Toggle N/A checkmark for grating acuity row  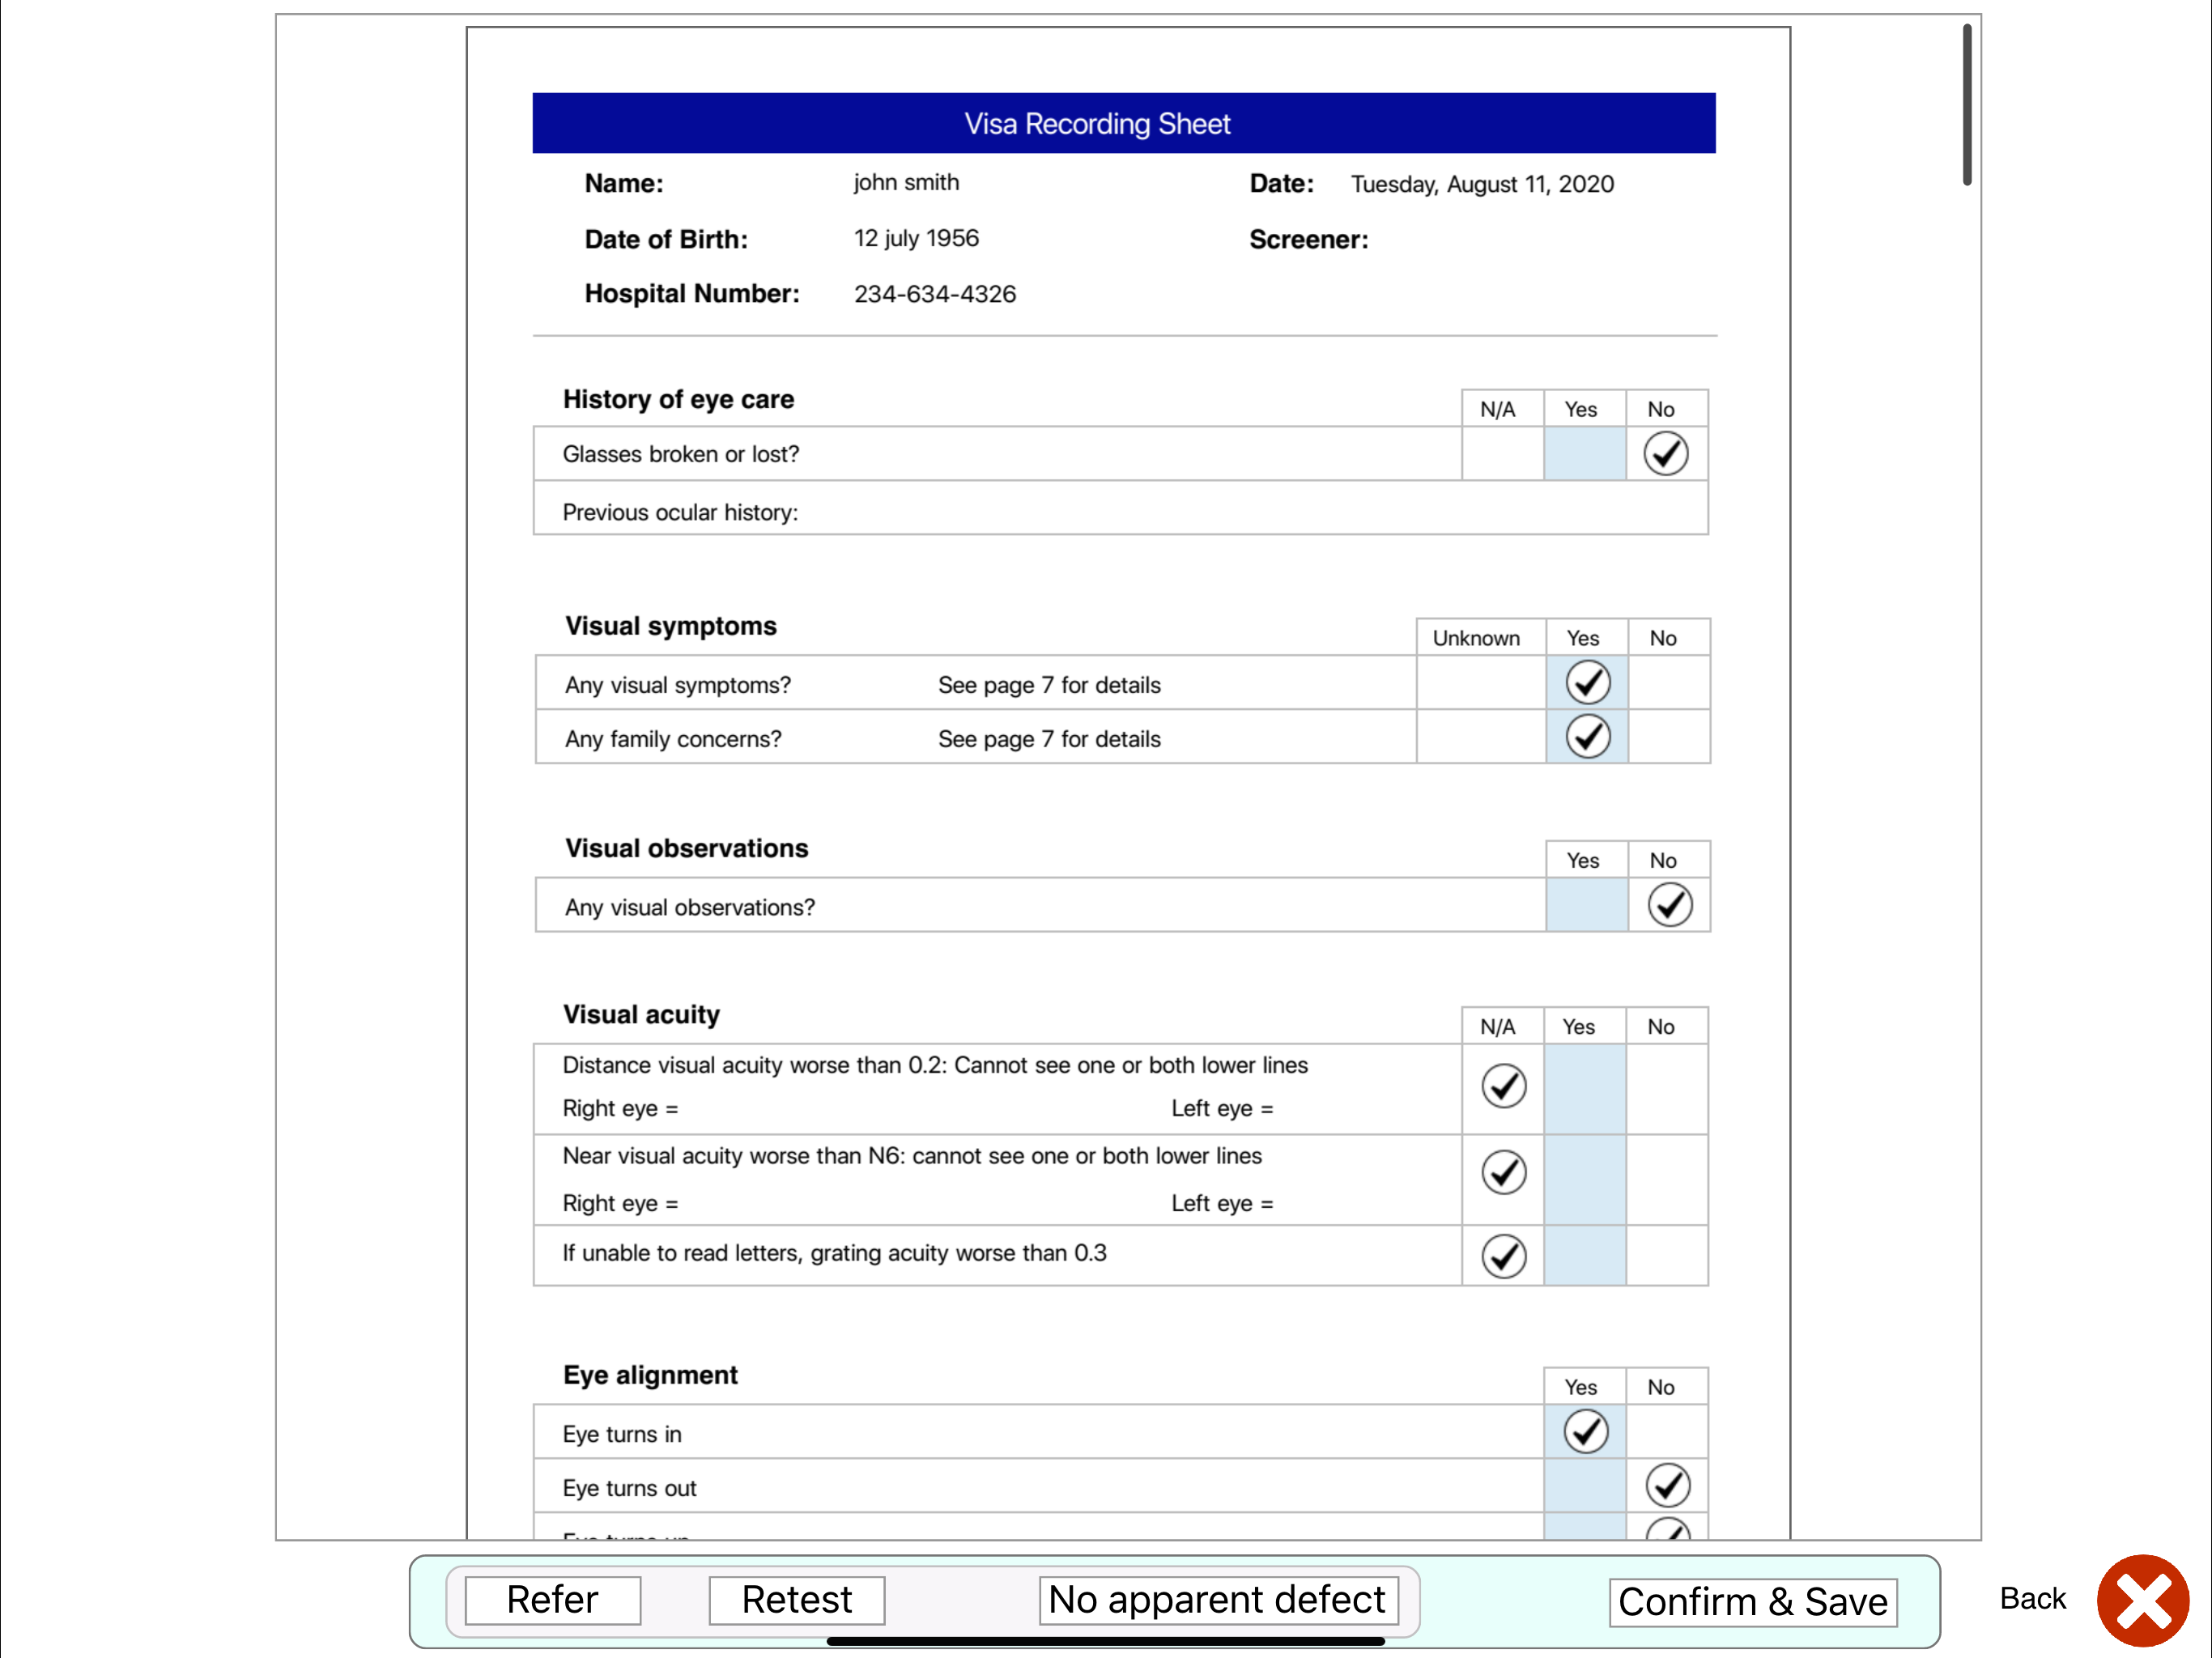click(x=1504, y=1257)
